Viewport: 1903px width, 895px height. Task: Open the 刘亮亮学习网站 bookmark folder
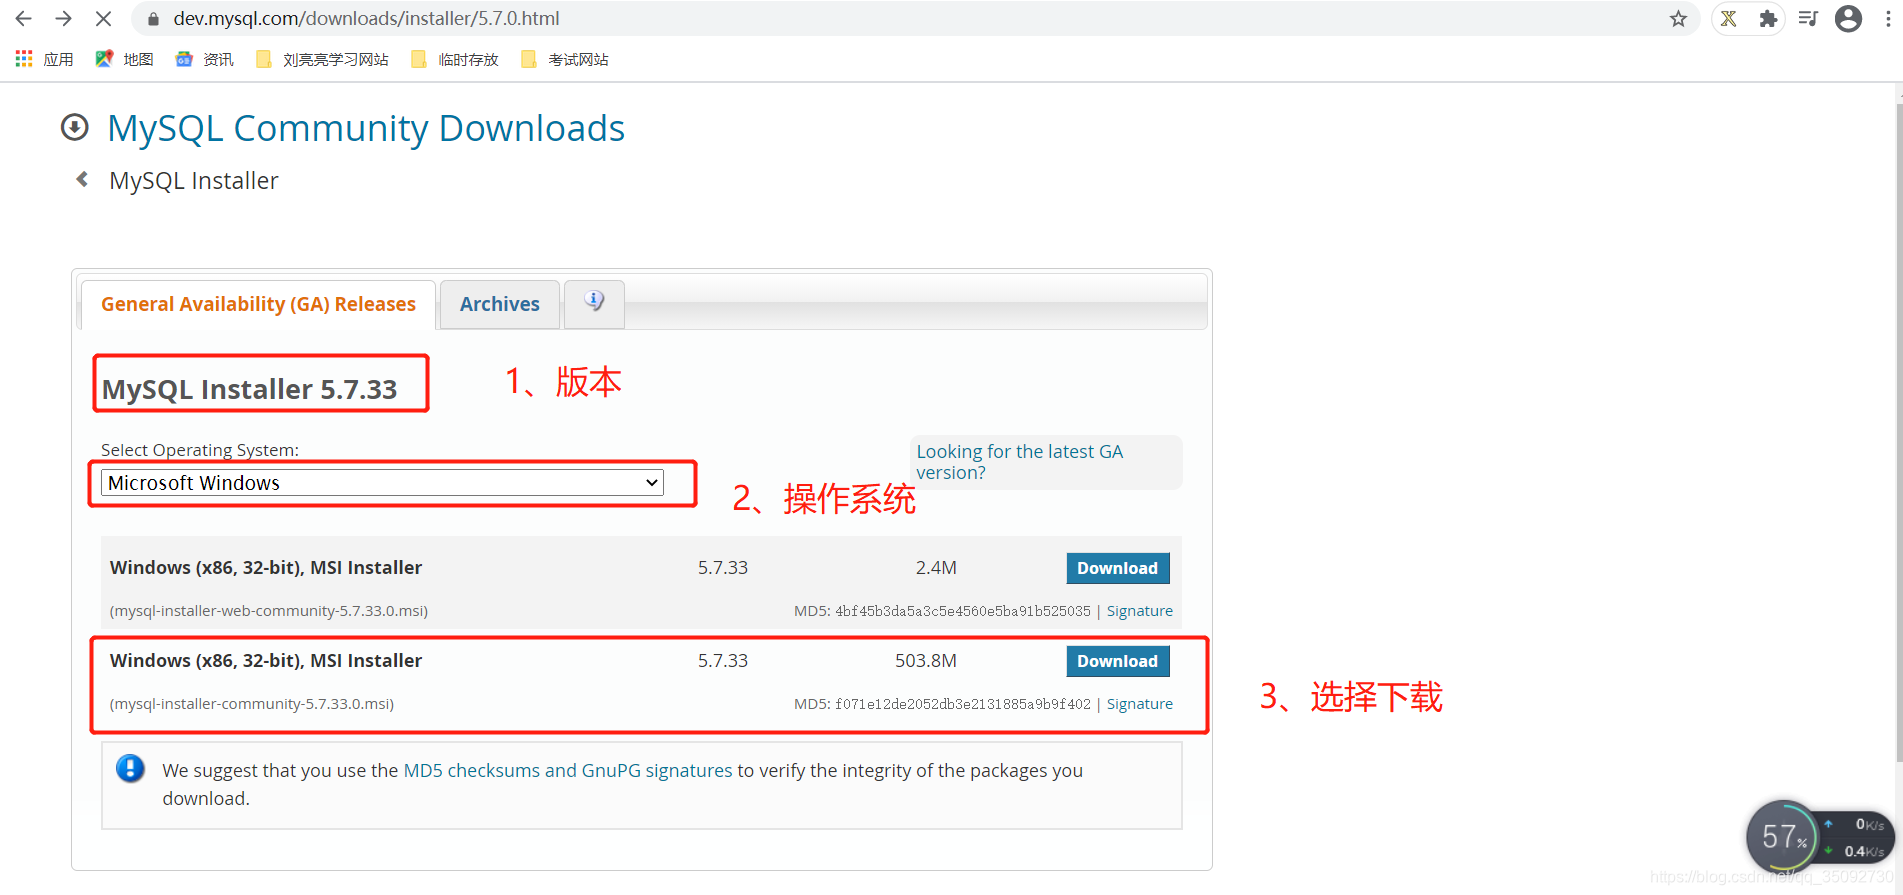click(x=322, y=59)
